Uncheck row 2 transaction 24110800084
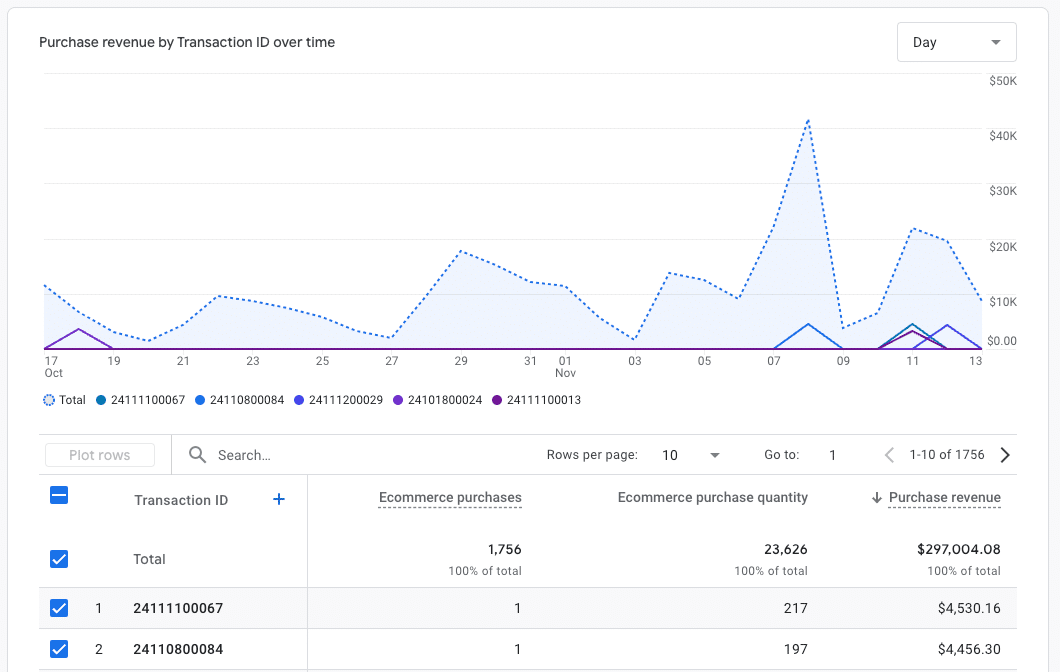Screen dimensions: 1060x672 58,649
